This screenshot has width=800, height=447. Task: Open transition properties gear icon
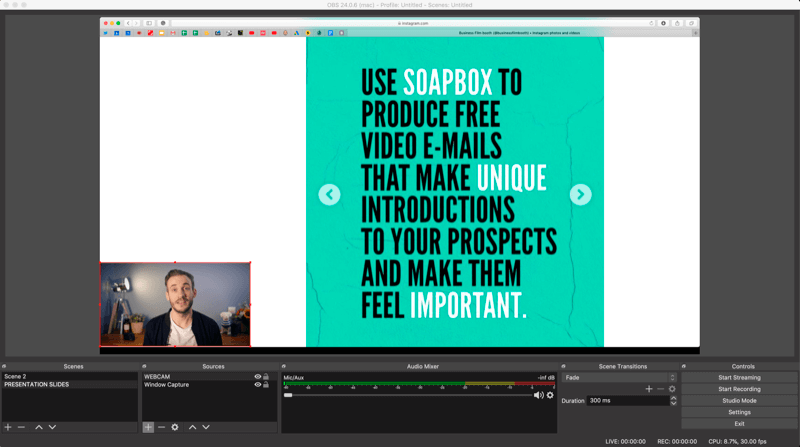coord(672,389)
